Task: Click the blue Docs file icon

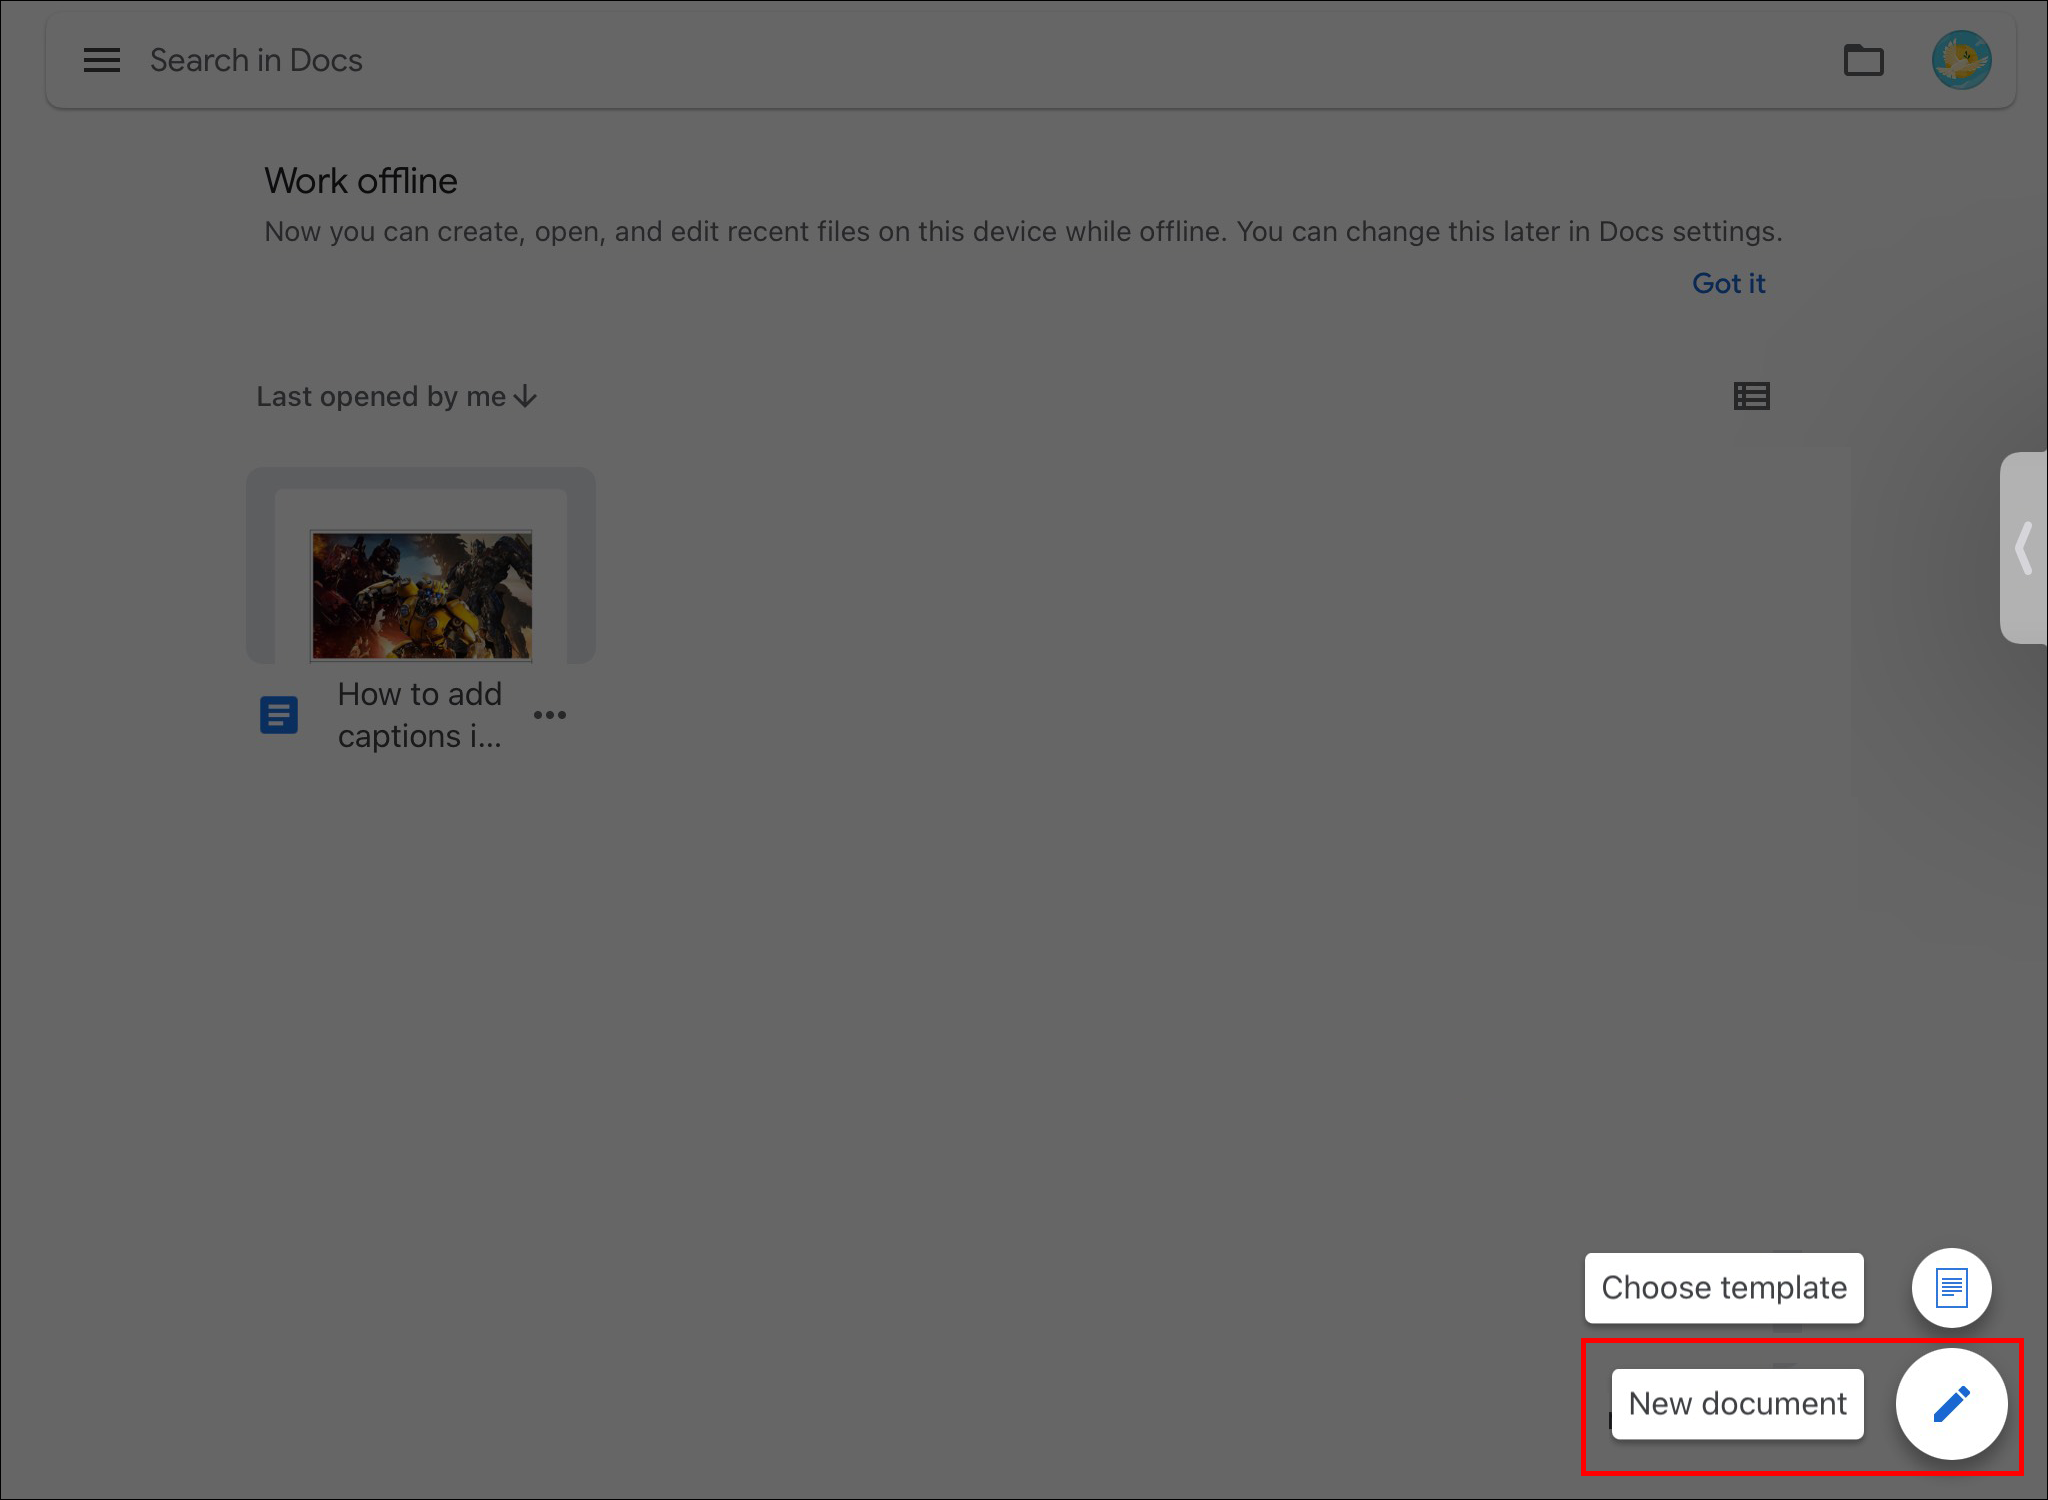Action: (x=279, y=715)
